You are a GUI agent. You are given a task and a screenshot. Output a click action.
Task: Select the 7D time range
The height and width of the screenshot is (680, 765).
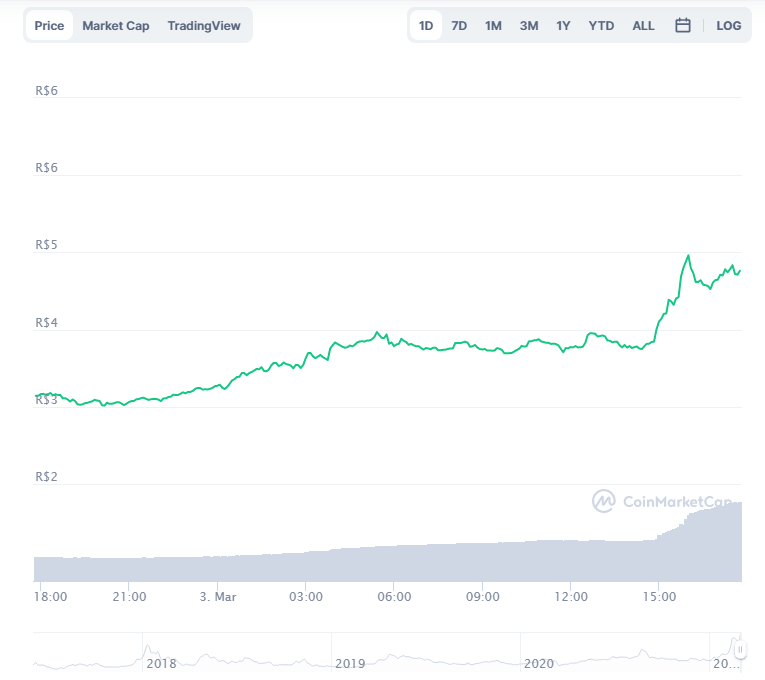coord(459,25)
